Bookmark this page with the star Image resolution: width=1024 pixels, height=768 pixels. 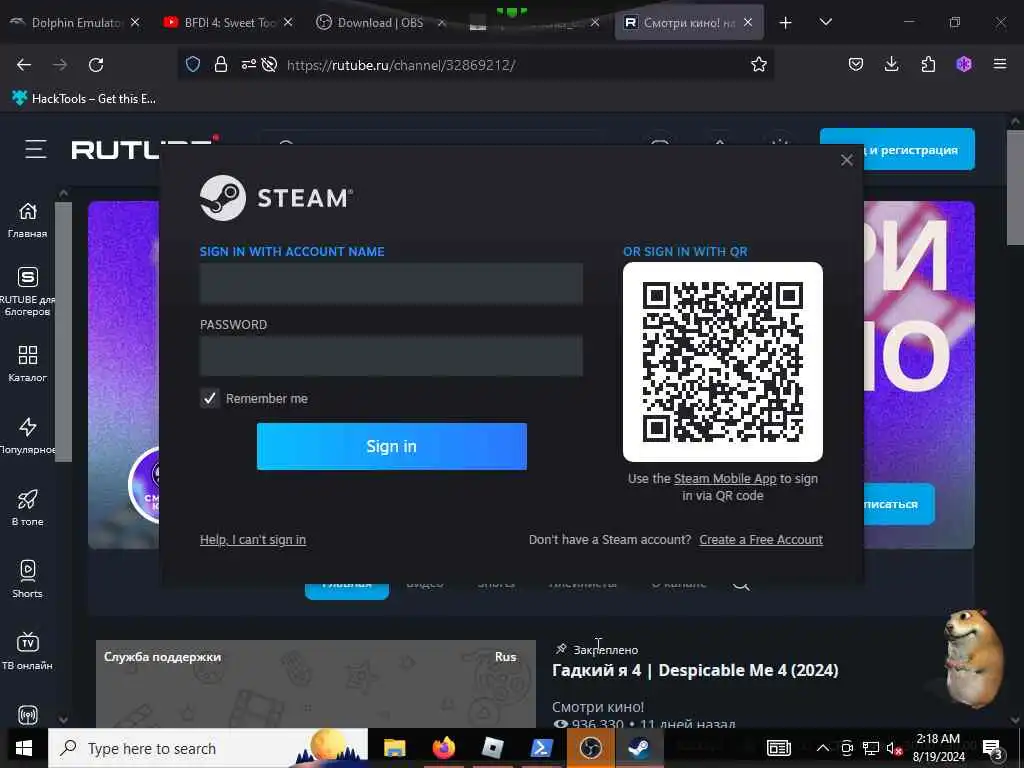(x=758, y=64)
